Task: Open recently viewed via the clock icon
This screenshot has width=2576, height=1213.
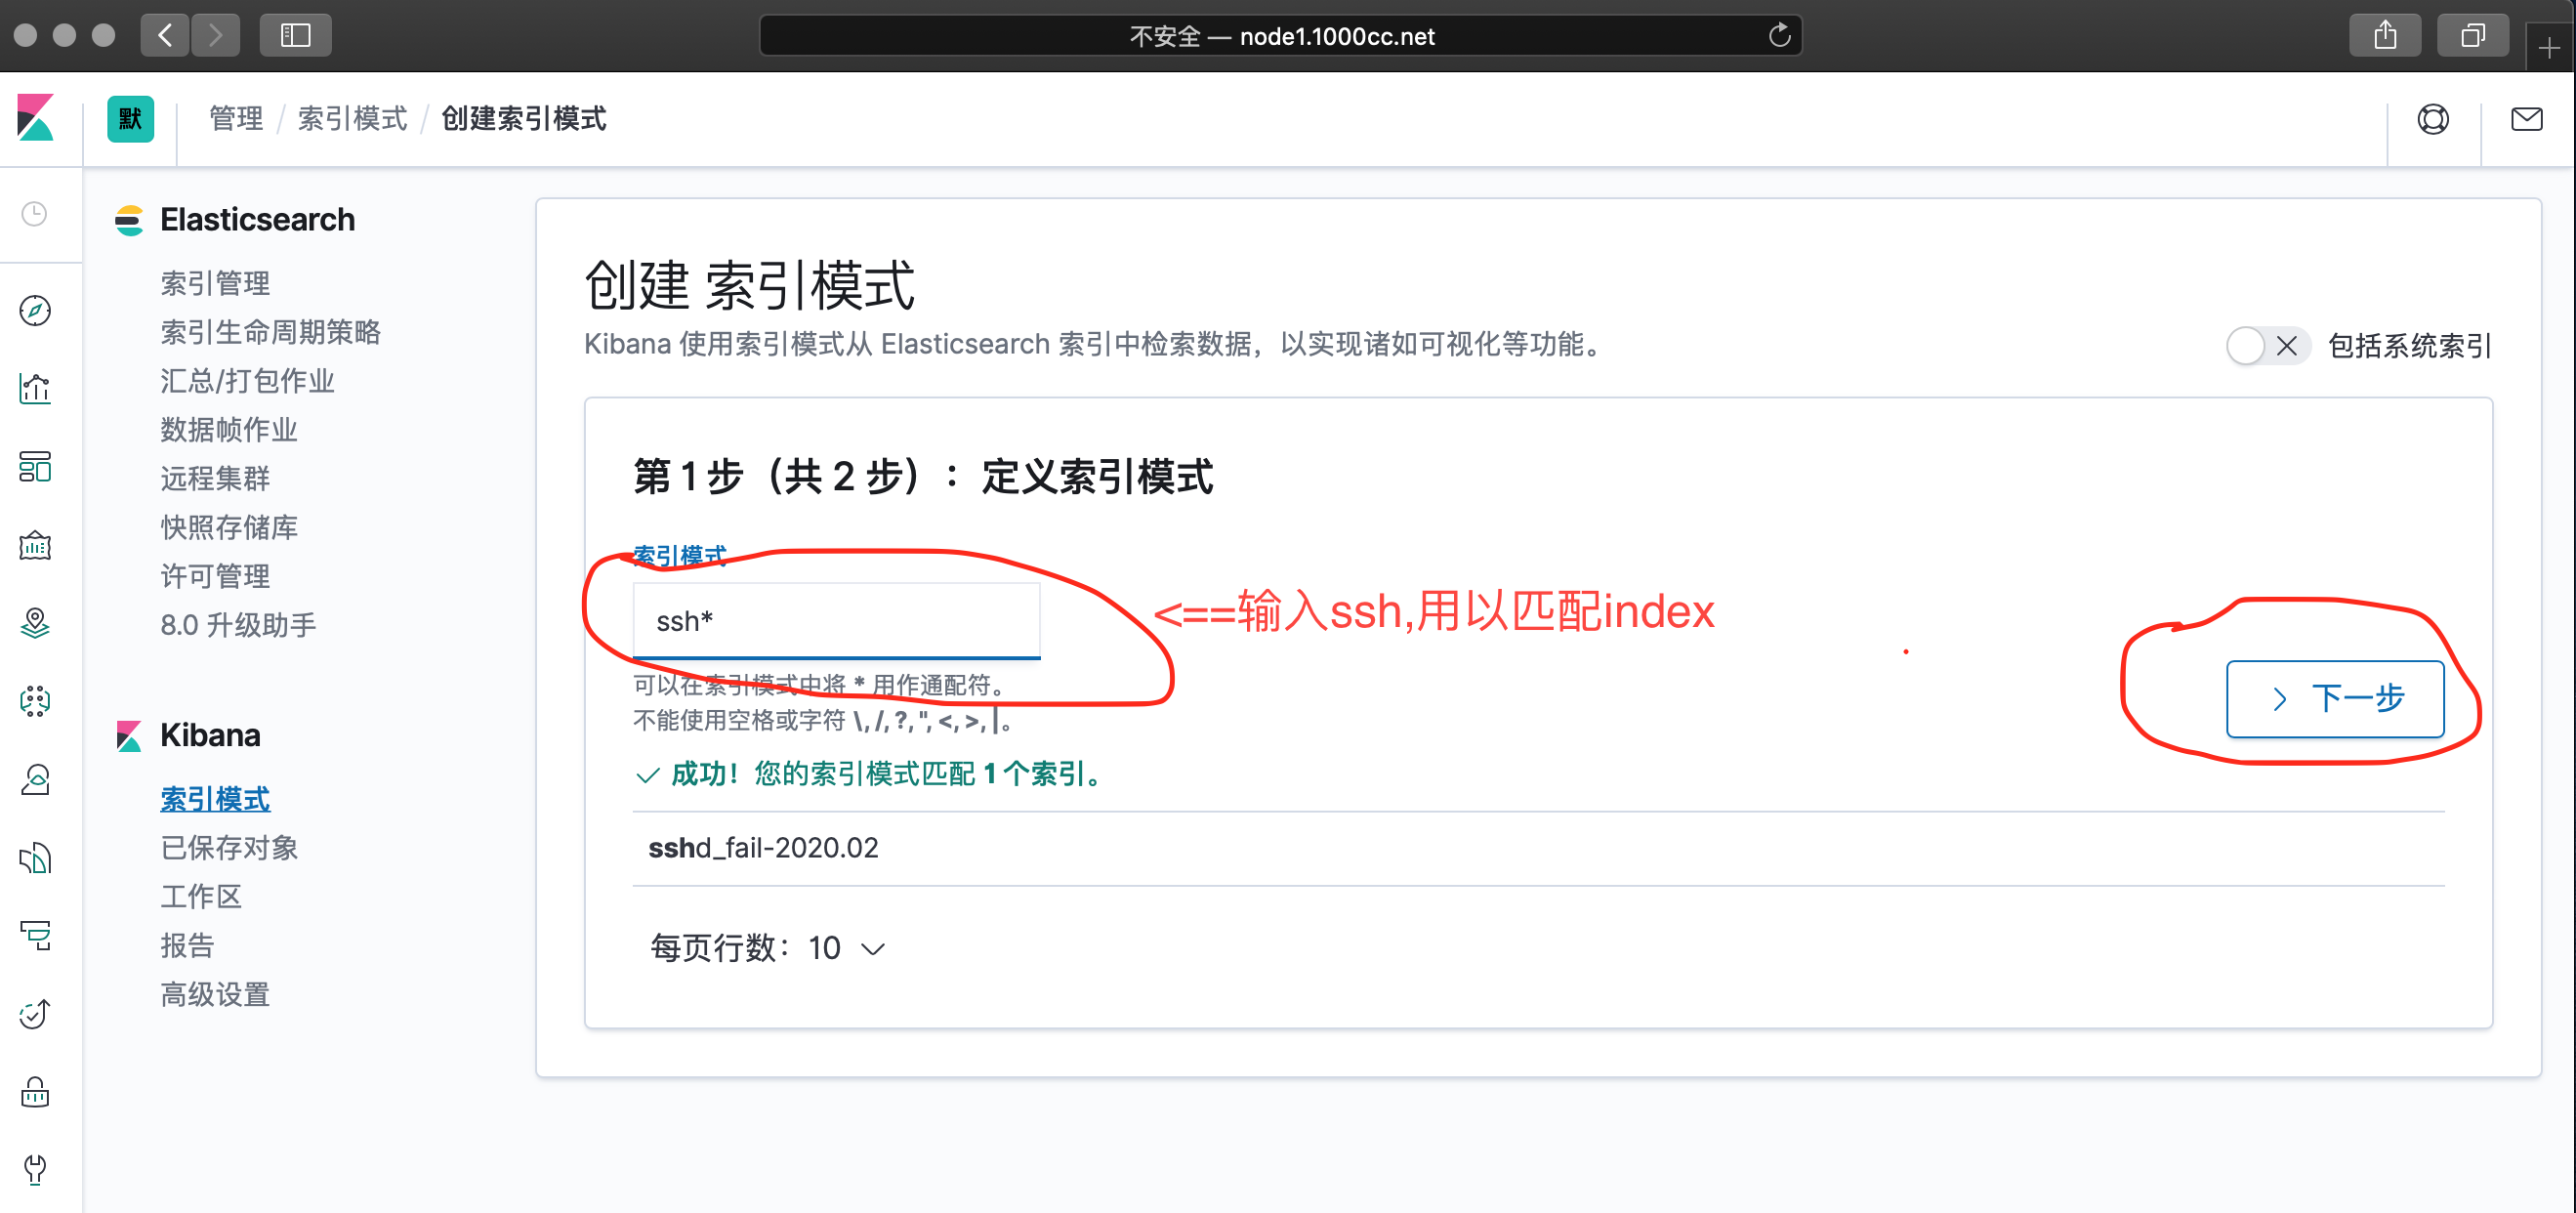Action: pyautogui.click(x=35, y=214)
